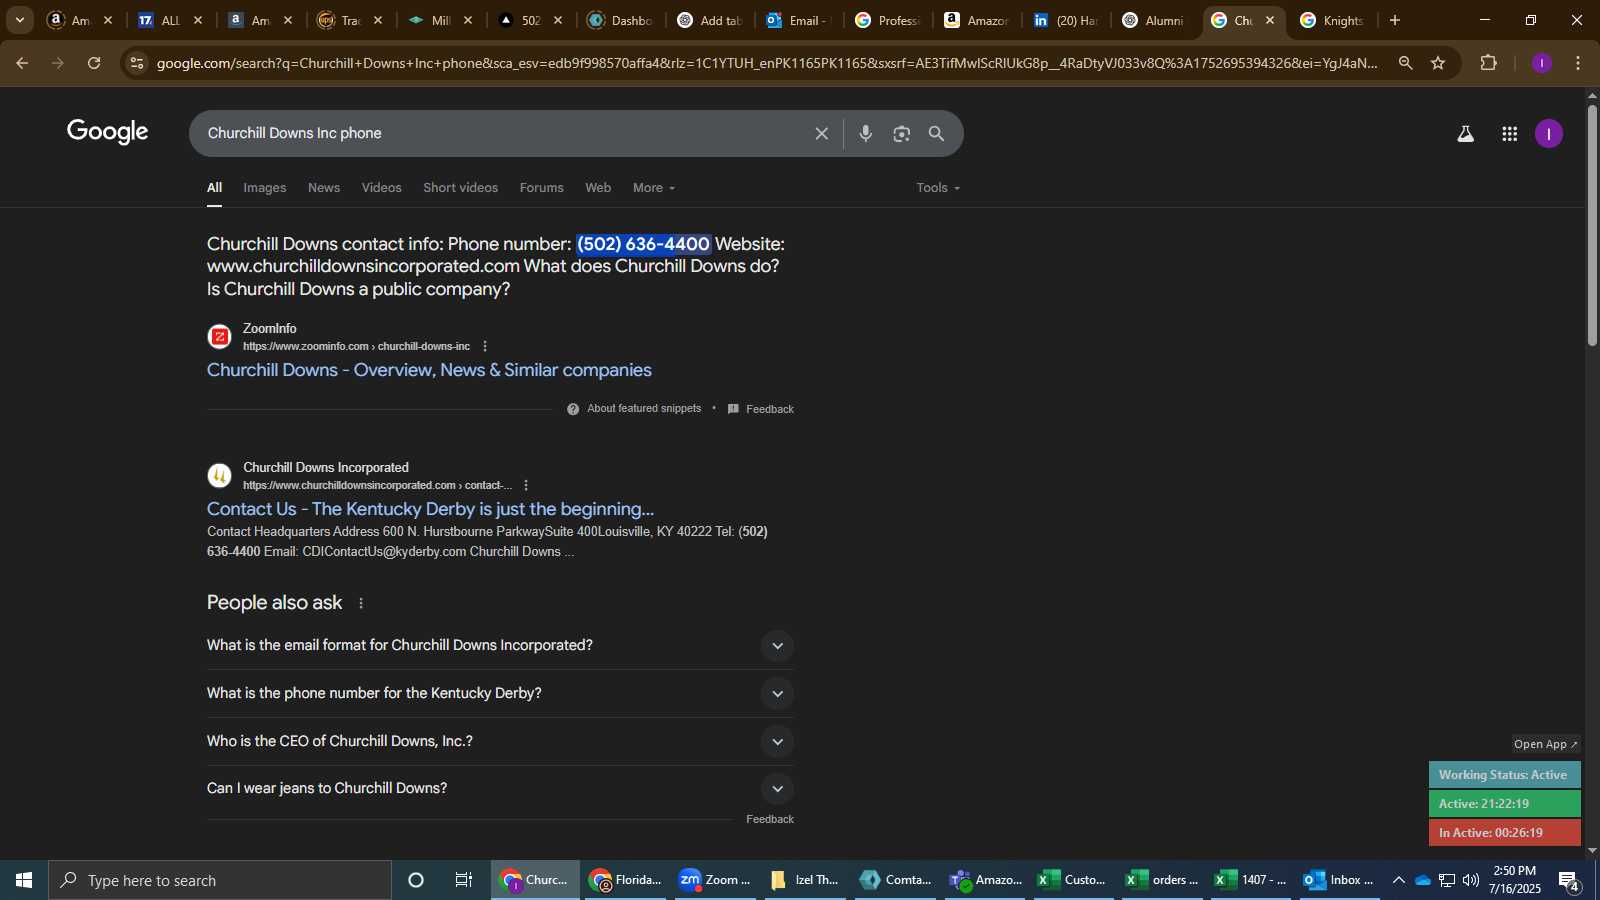
Task: Open tab search dropdown in title bar
Action: tap(19, 20)
